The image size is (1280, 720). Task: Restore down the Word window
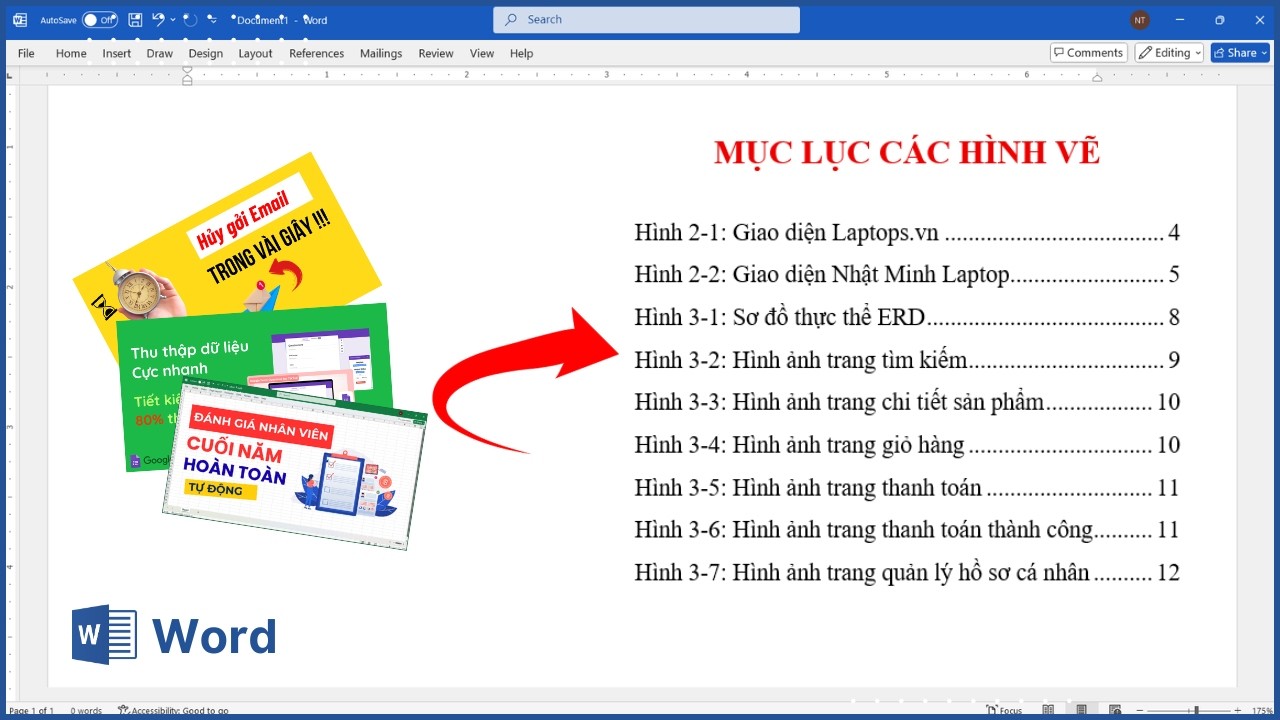click(x=1219, y=20)
